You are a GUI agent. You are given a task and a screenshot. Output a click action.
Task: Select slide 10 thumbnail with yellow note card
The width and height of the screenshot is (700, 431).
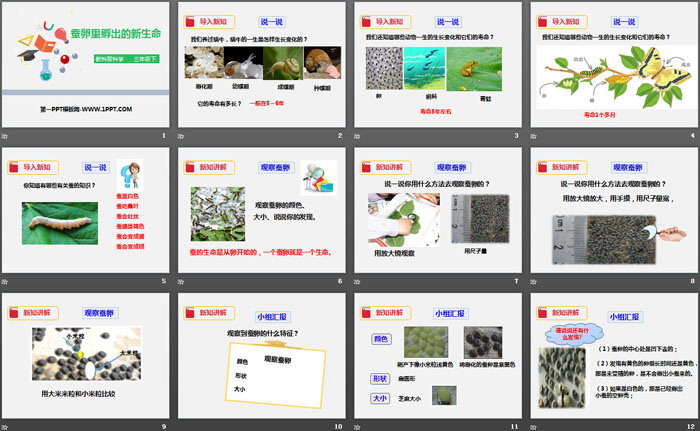(262, 356)
